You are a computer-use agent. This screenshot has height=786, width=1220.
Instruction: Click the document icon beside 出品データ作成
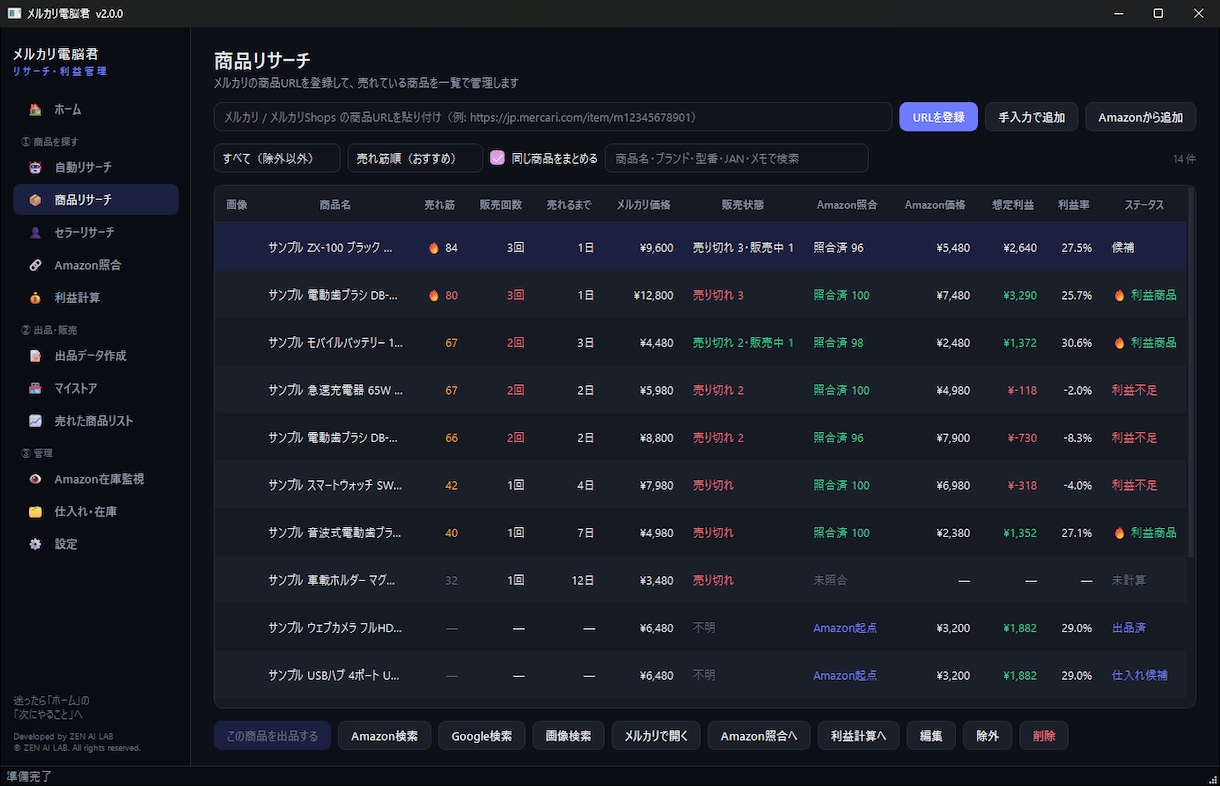tap(36, 356)
